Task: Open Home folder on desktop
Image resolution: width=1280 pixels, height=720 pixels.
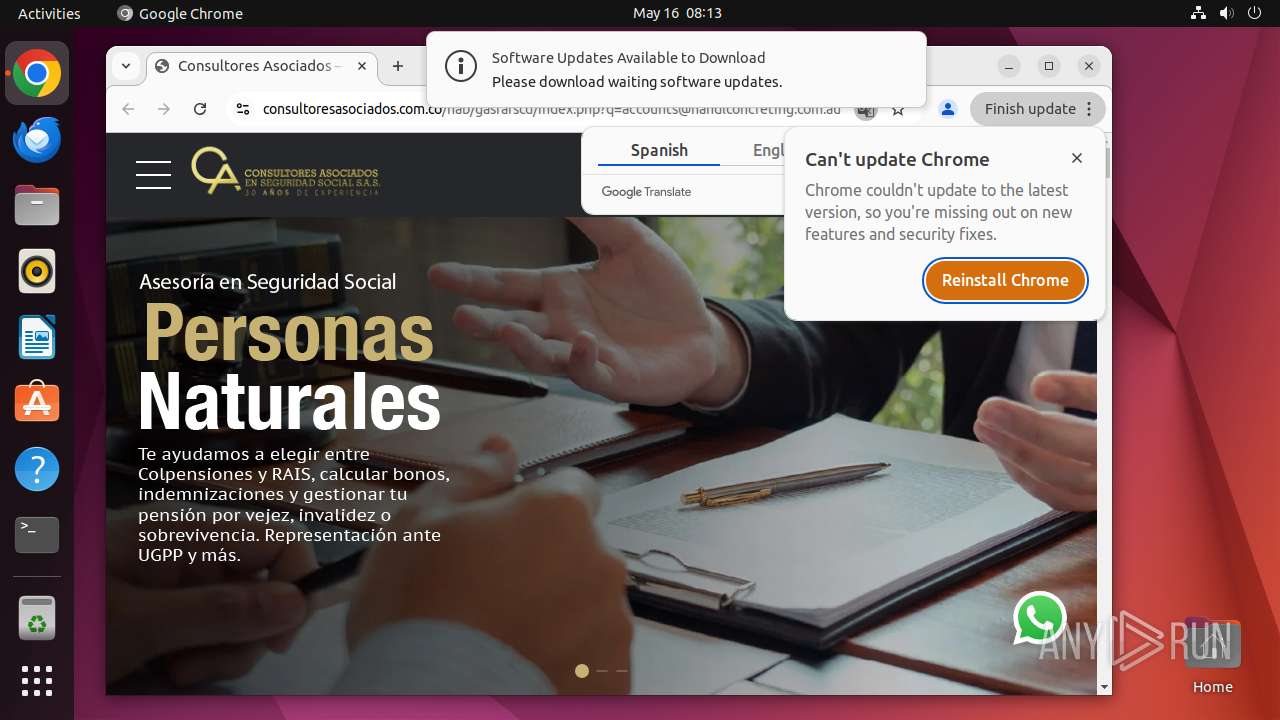Action: 1212,657
